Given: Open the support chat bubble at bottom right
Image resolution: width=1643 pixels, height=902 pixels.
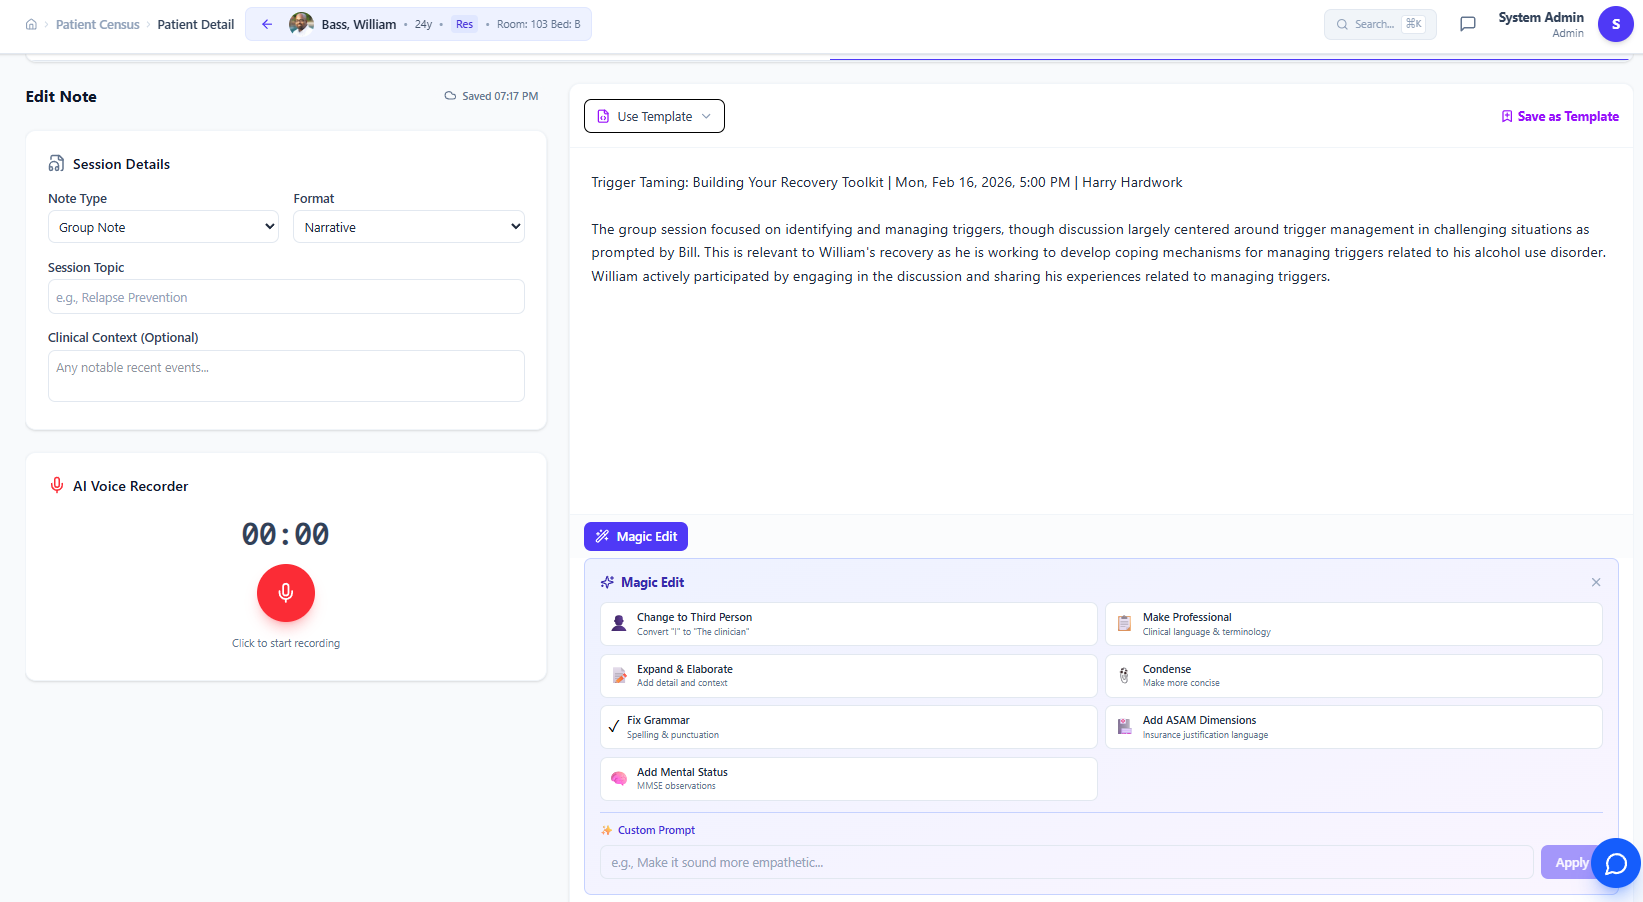Looking at the screenshot, I should click(1616, 863).
